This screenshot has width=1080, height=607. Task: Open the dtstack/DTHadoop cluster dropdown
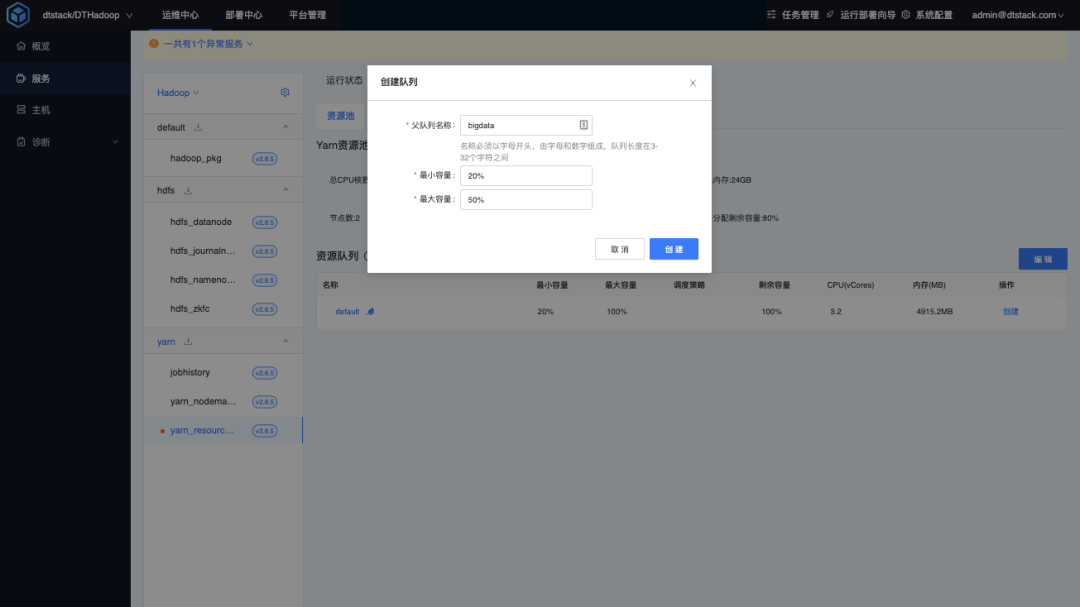tap(86, 15)
